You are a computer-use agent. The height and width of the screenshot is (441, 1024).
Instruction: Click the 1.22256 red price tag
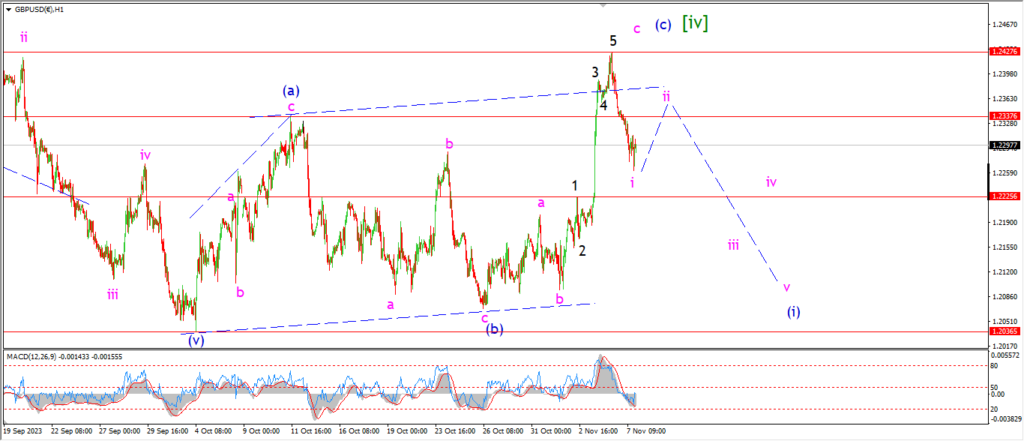(x=1001, y=197)
